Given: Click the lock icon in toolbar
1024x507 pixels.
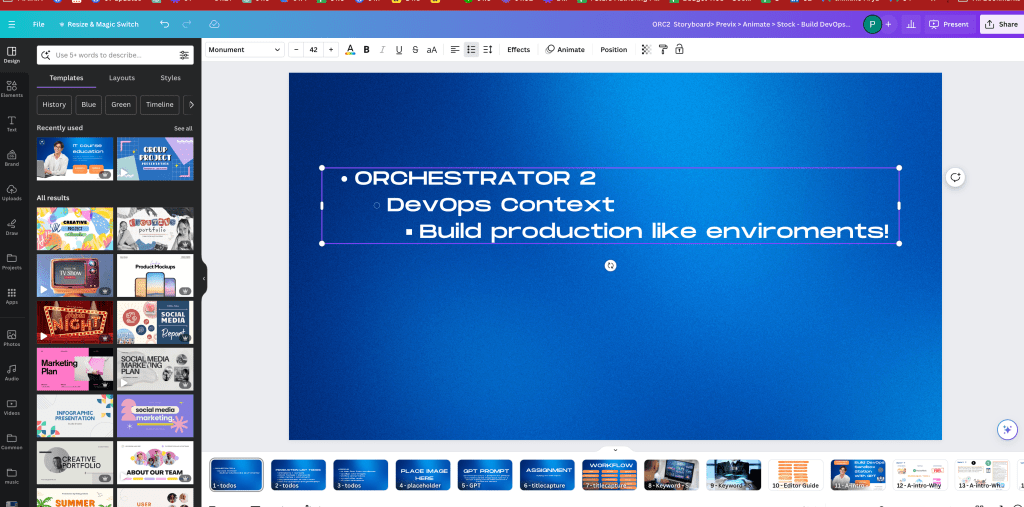Looking at the screenshot, I should click(679, 50).
